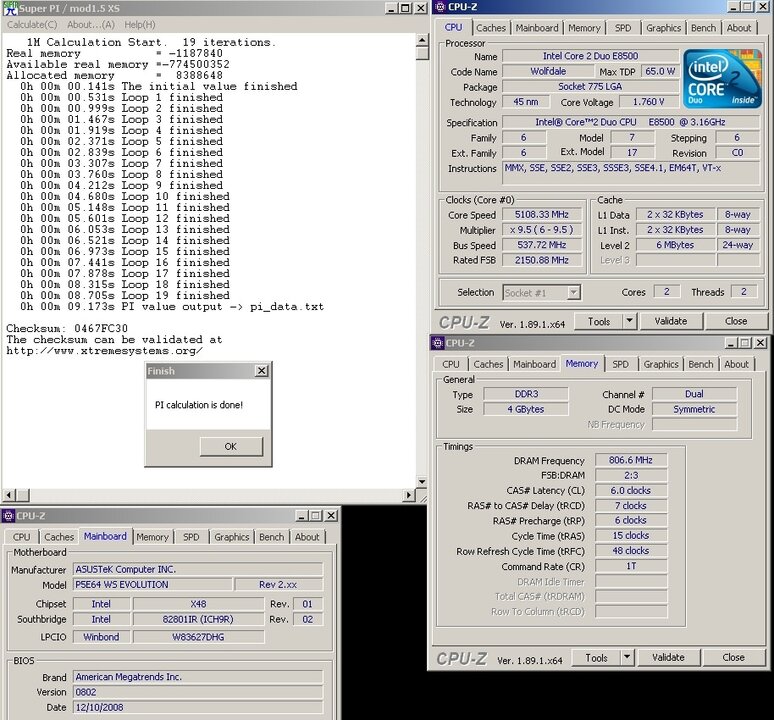Switch to Caches tab in top CPU-Z window

(x=491, y=28)
